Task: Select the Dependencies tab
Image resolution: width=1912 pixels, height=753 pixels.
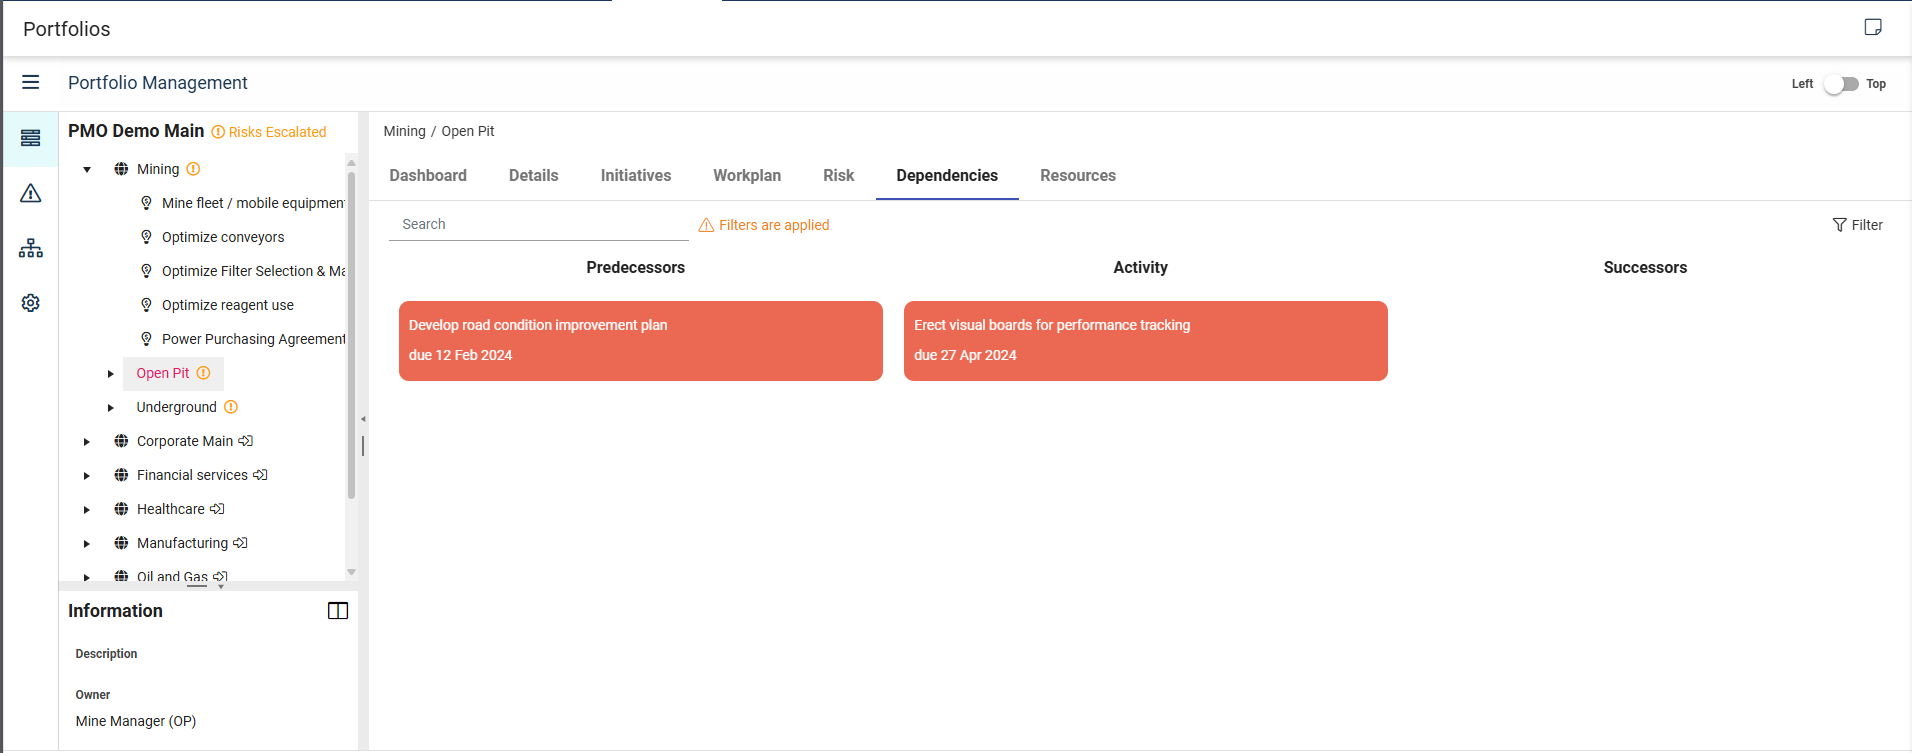Action: [947, 175]
